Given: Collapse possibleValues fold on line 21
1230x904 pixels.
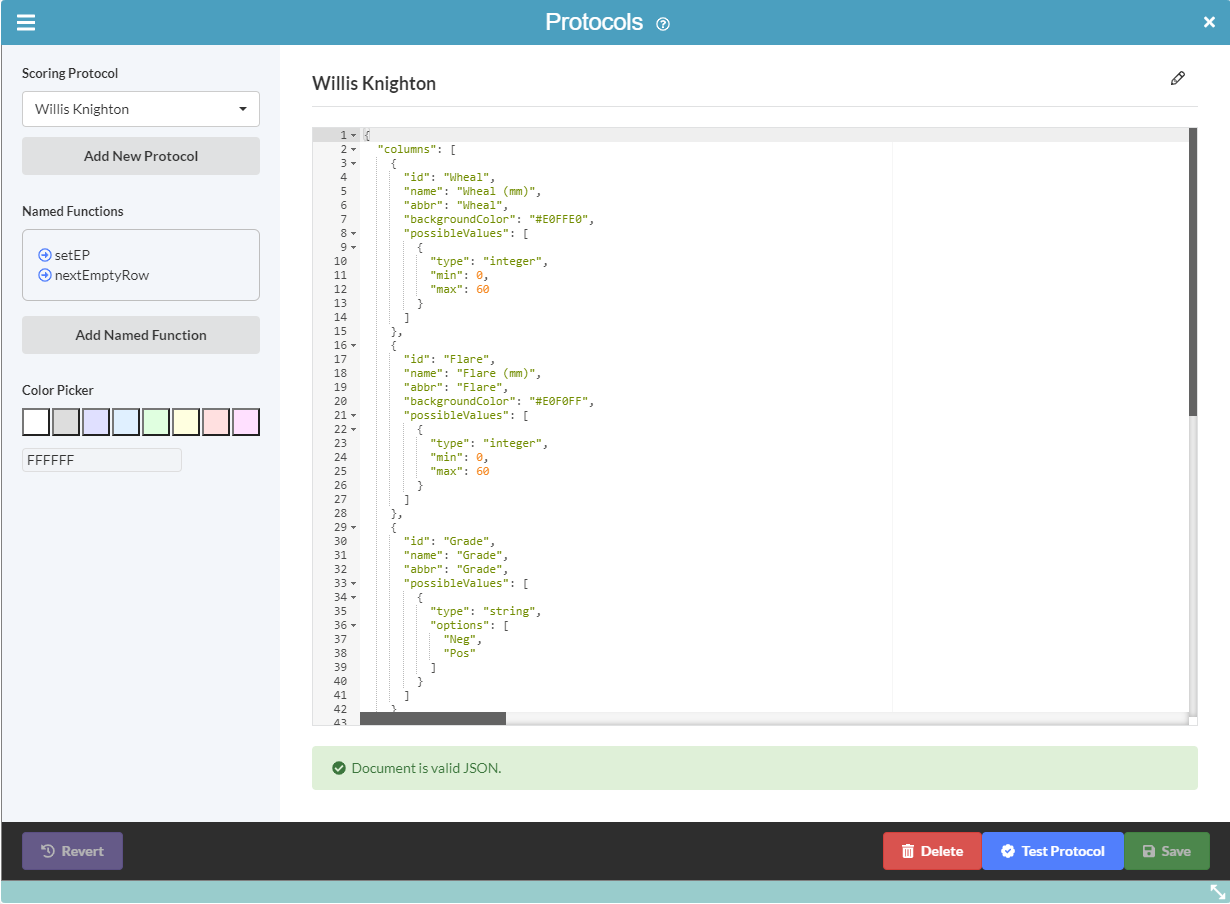Looking at the screenshot, I should 353,415.
